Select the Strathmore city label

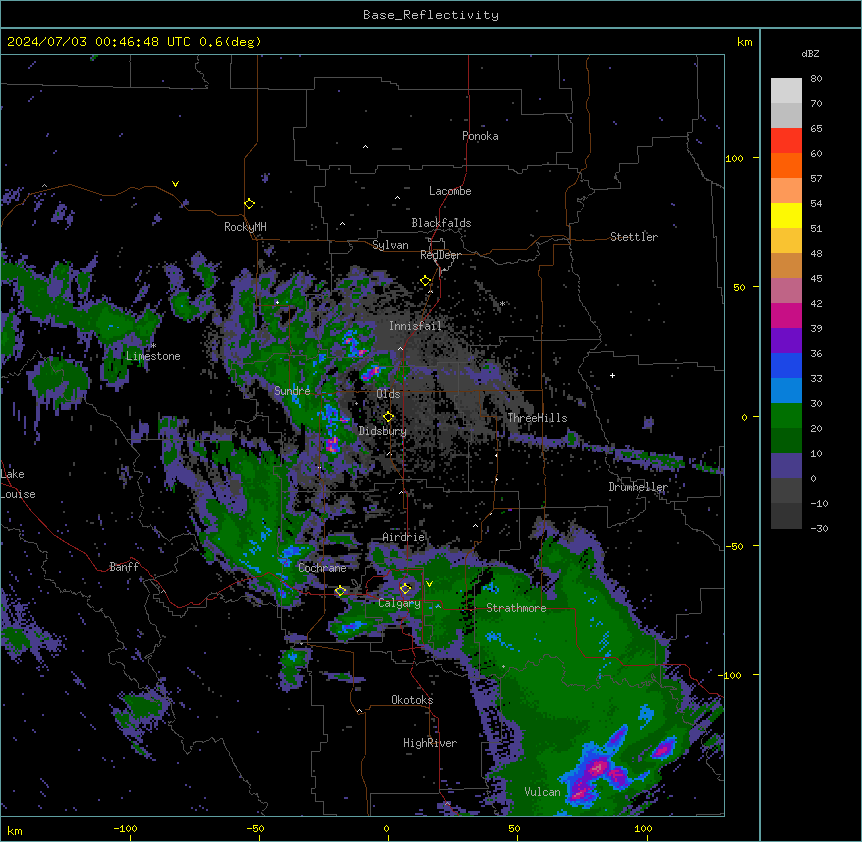point(516,608)
